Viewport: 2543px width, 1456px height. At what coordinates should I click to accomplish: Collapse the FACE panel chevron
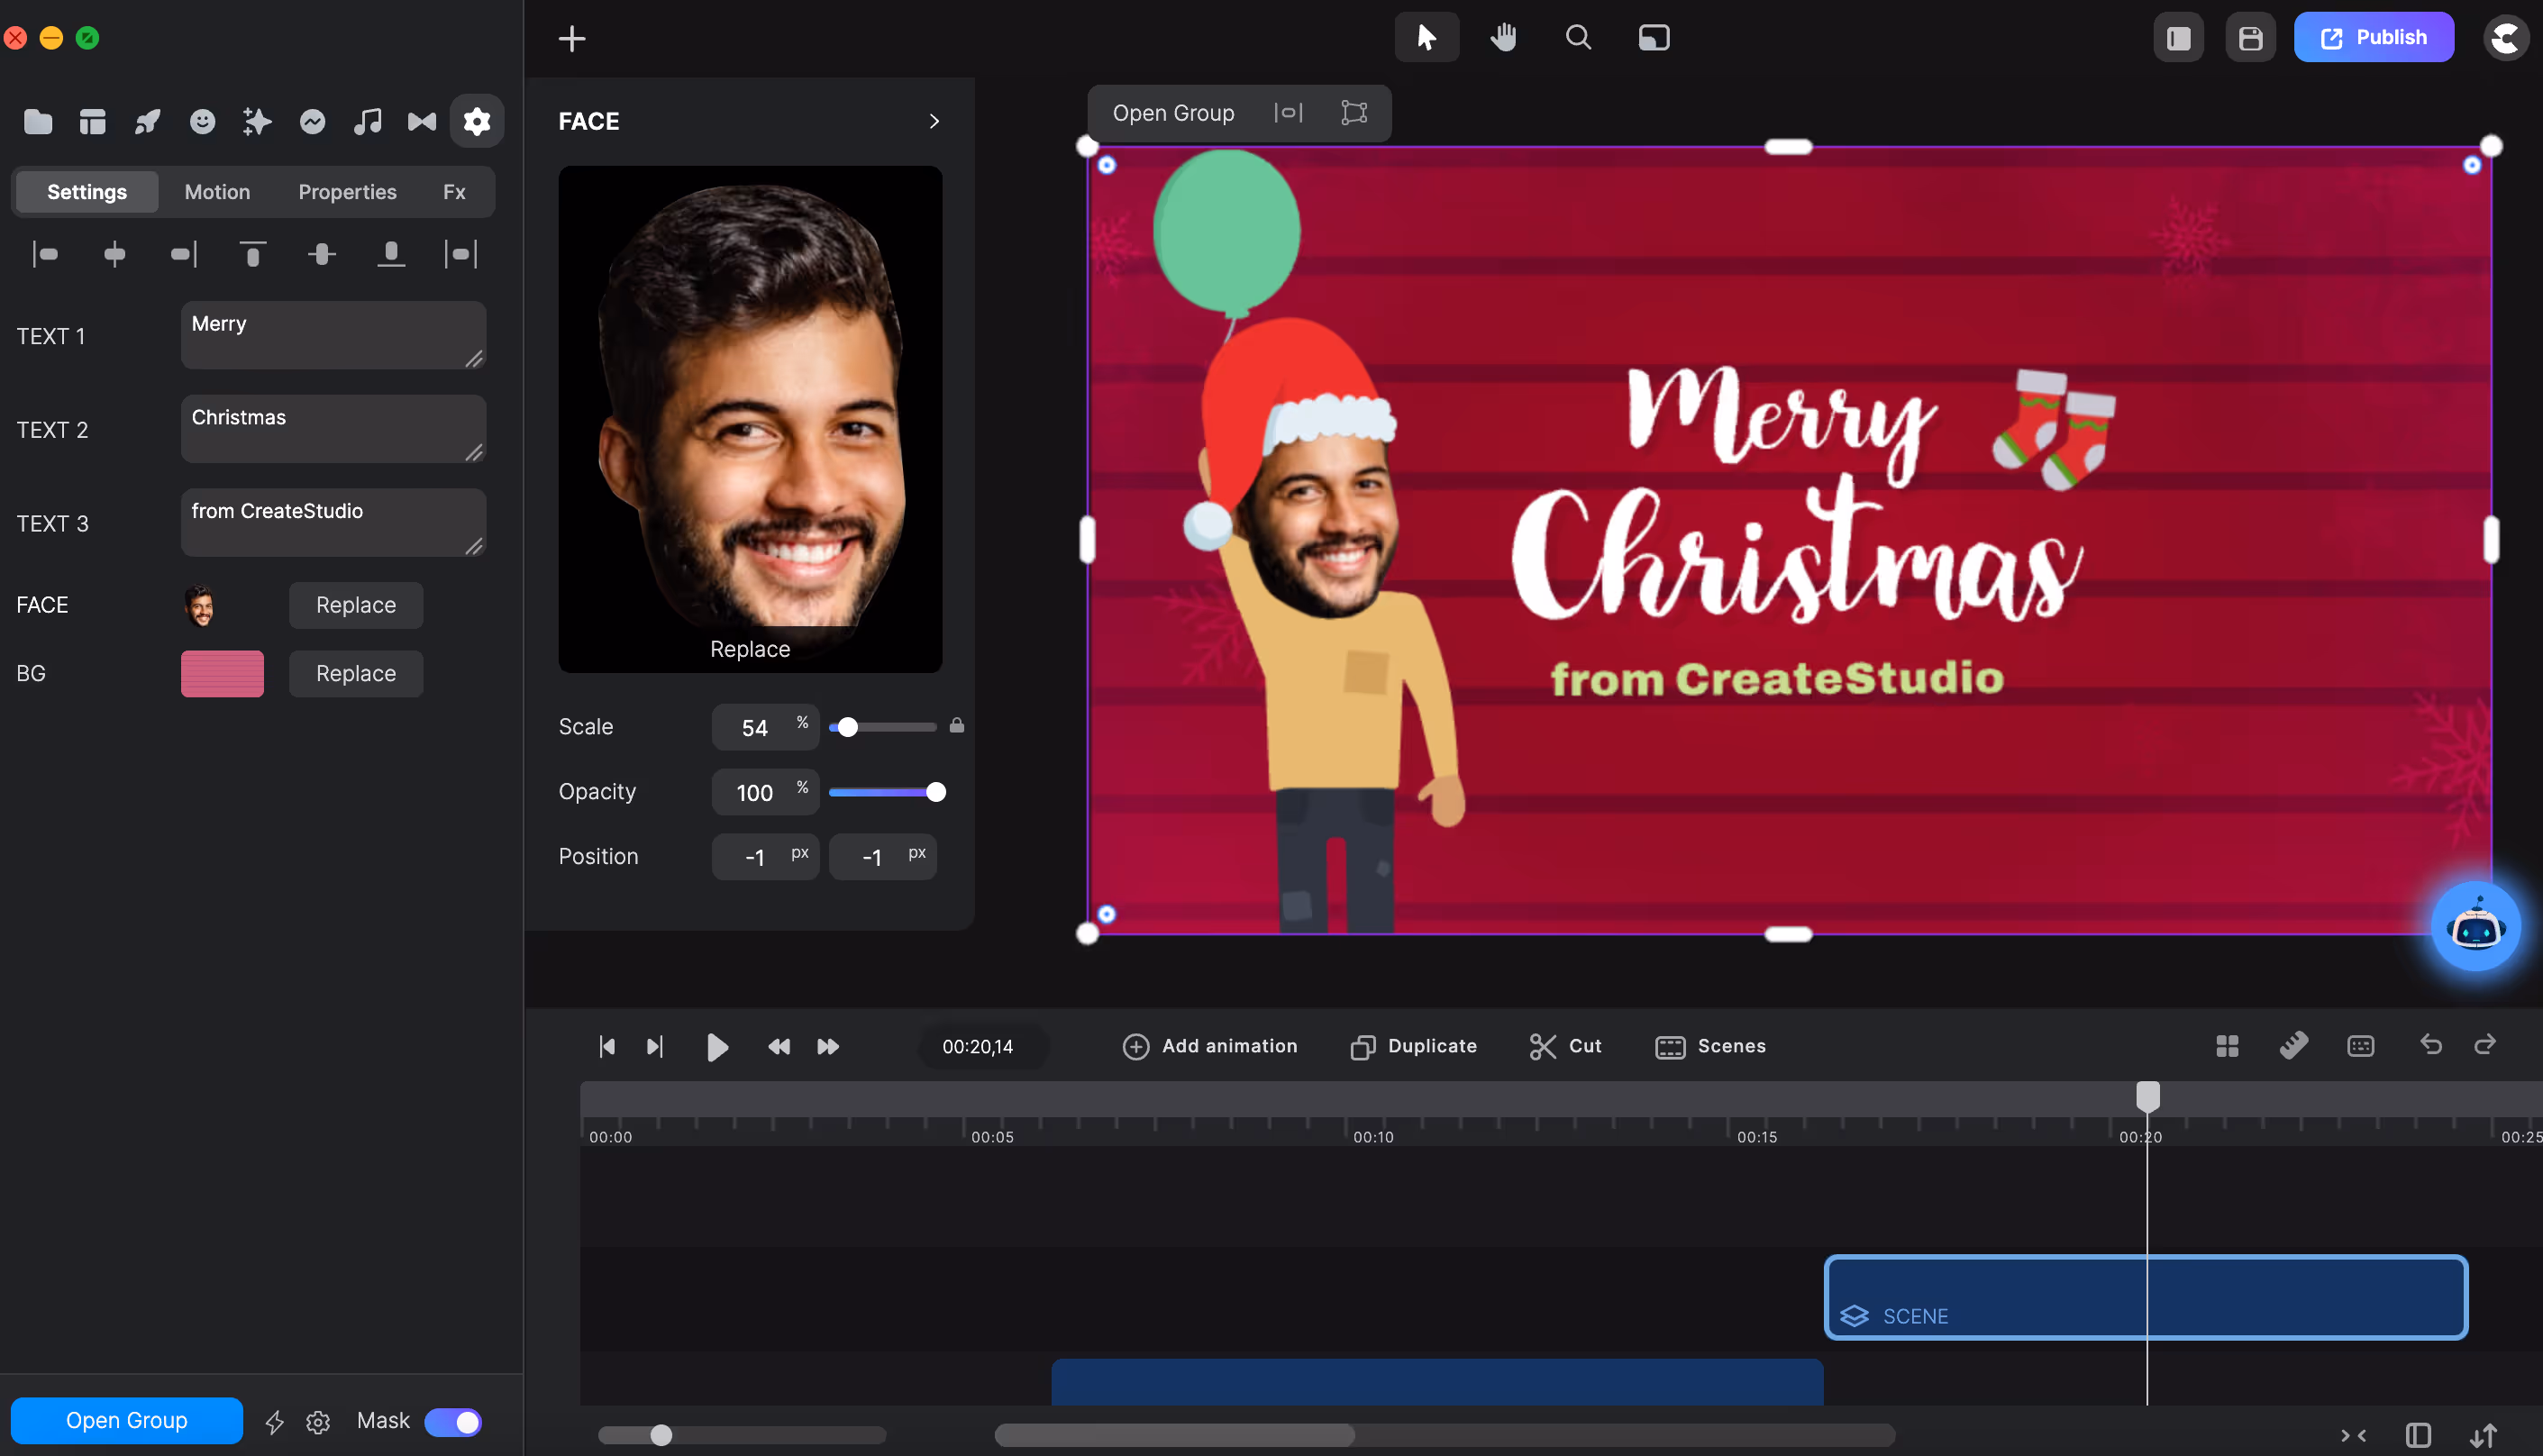click(934, 121)
